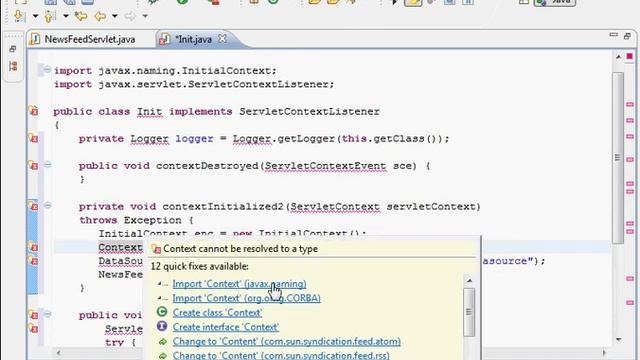640x360 pixels.
Task: Click error marker on the contextDestroyed line
Action: click(33, 165)
